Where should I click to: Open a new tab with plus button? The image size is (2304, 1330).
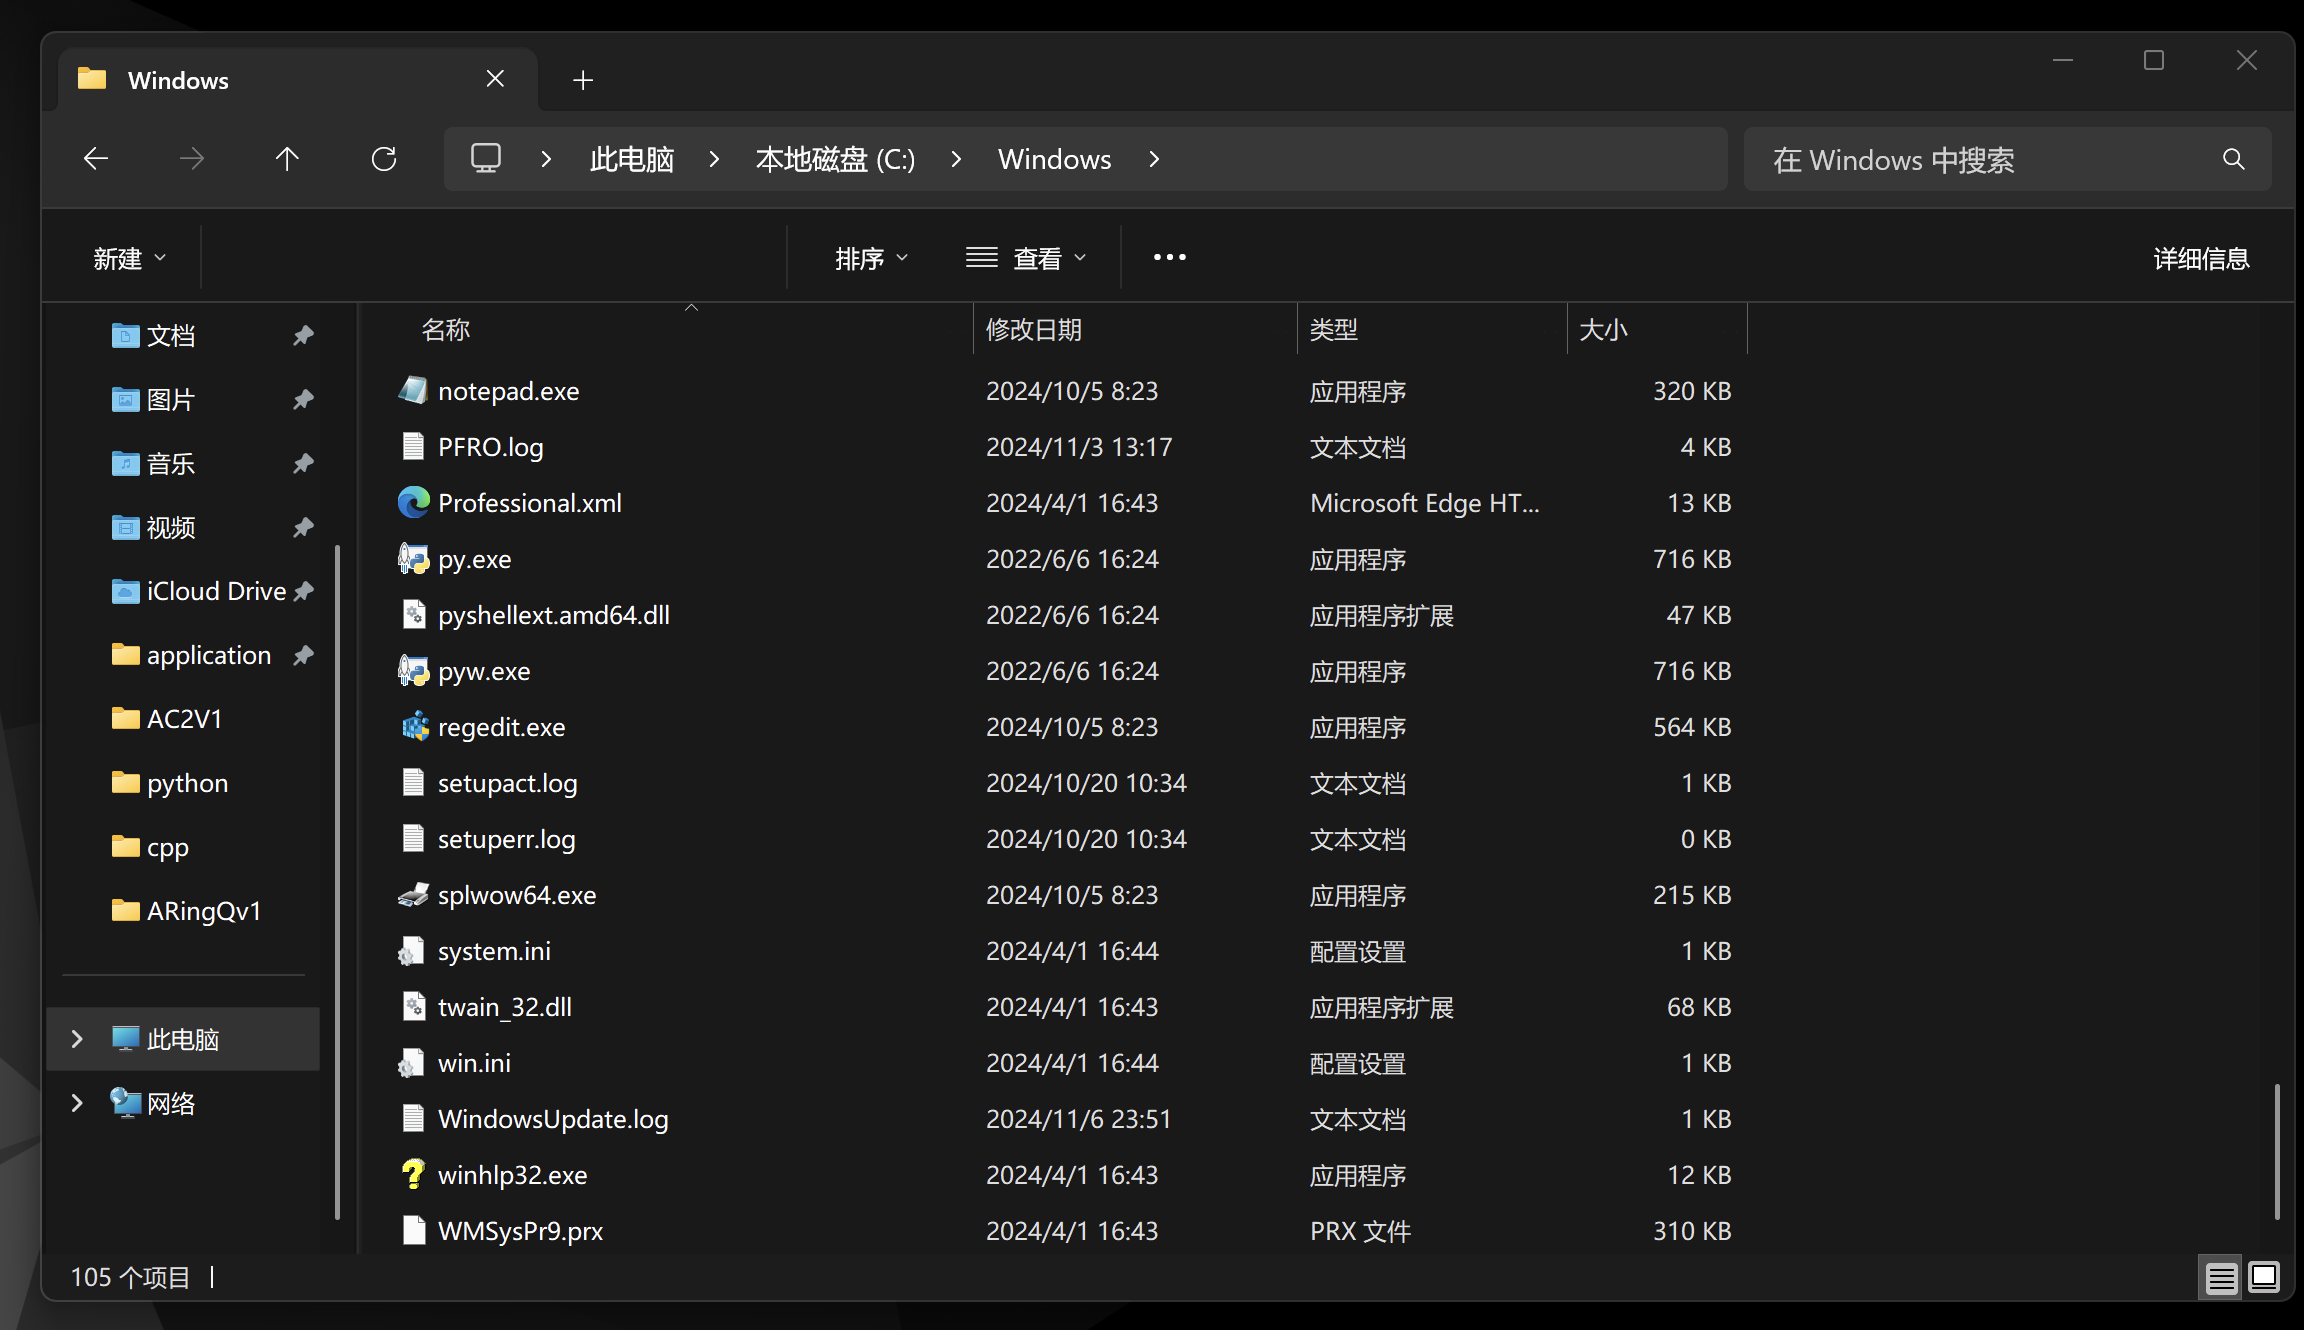[x=583, y=80]
